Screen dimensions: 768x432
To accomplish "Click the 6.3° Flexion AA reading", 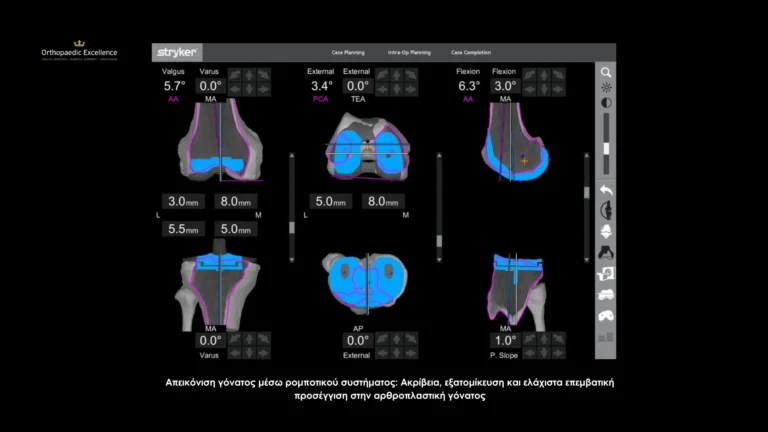I will 469,86.
